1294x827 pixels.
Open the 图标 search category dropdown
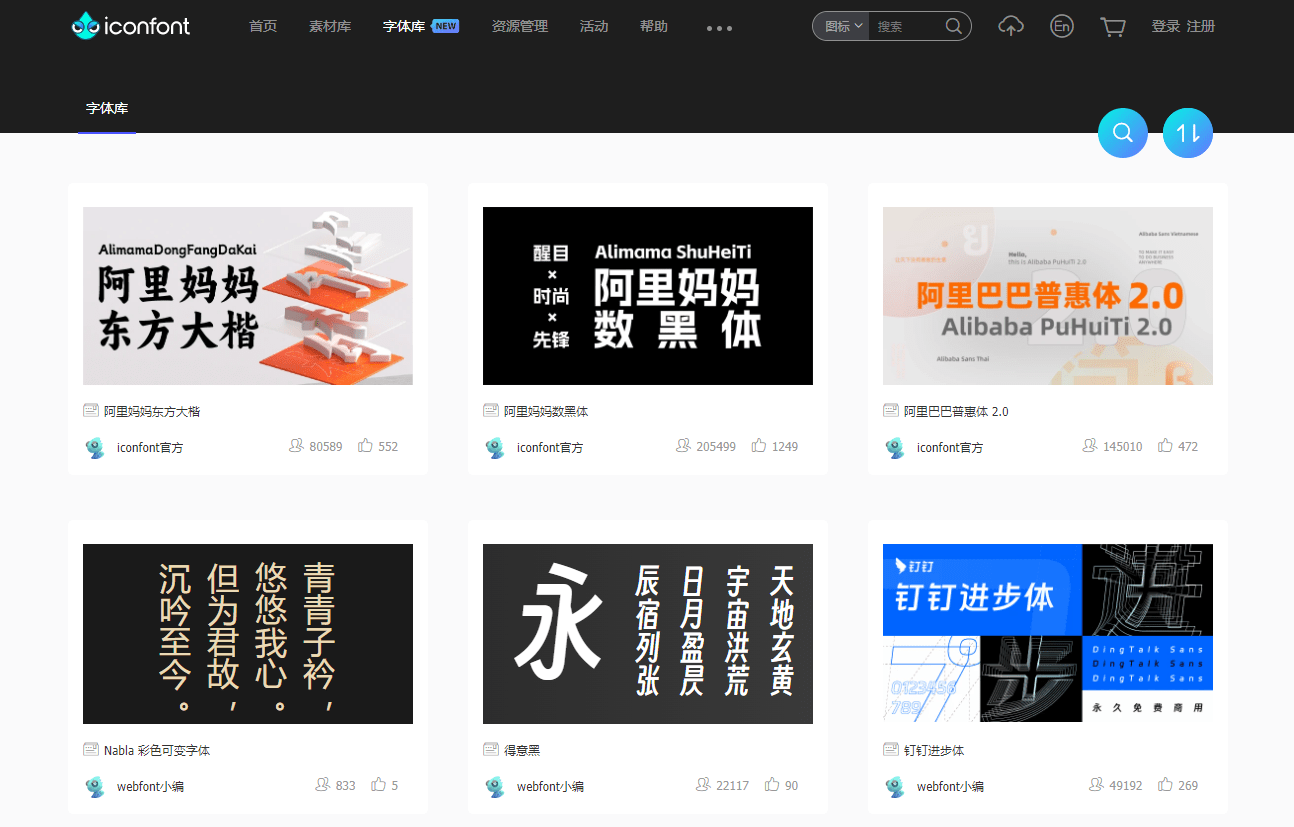pyautogui.click(x=840, y=26)
